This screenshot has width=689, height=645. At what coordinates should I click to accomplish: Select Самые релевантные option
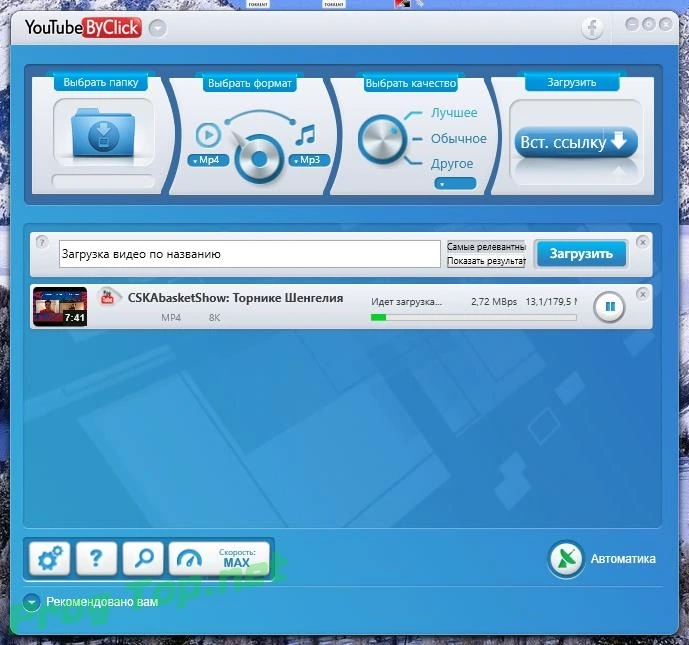486,247
